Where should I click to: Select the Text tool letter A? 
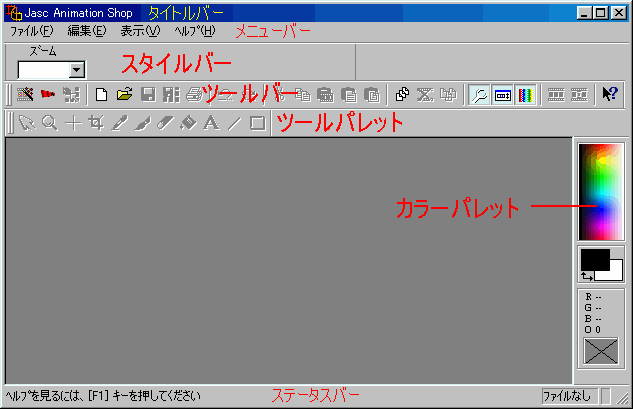click(211, 123)
